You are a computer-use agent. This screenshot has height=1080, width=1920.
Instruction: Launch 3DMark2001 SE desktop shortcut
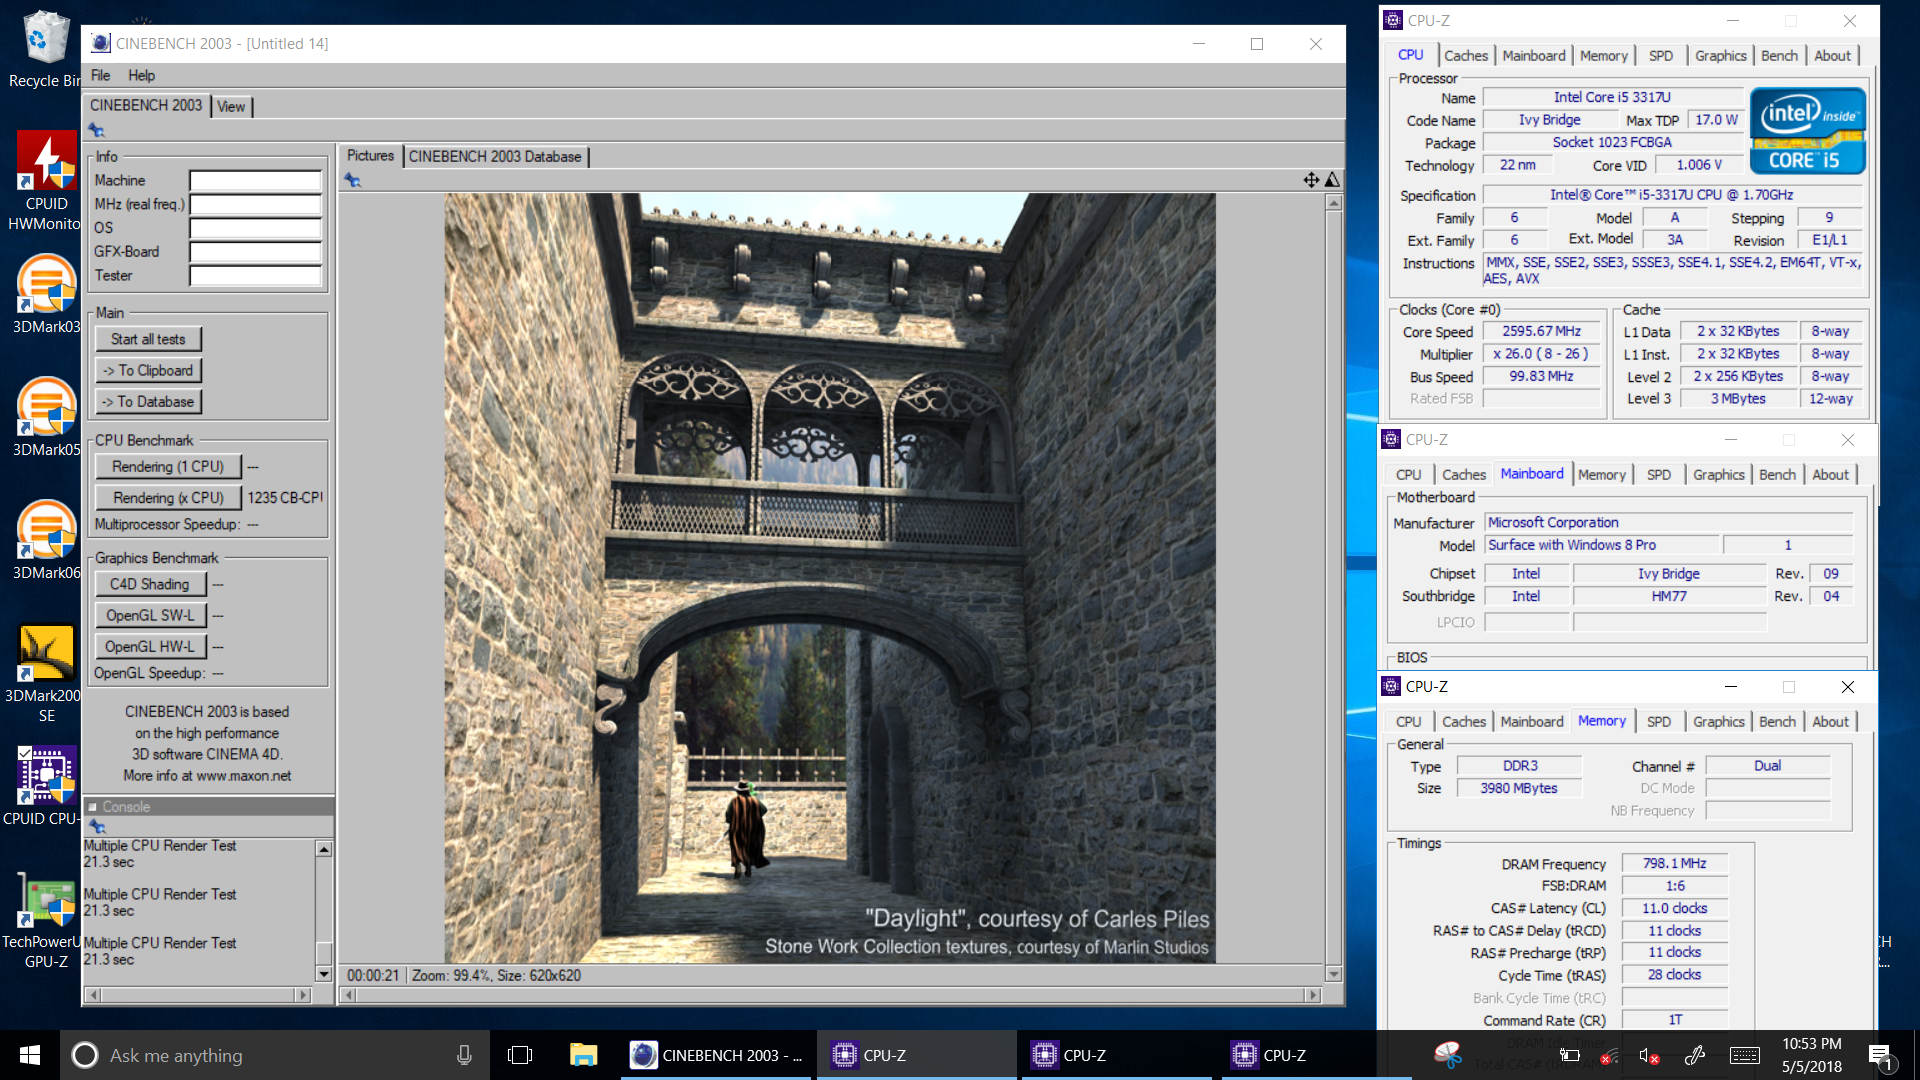[44, 675]
